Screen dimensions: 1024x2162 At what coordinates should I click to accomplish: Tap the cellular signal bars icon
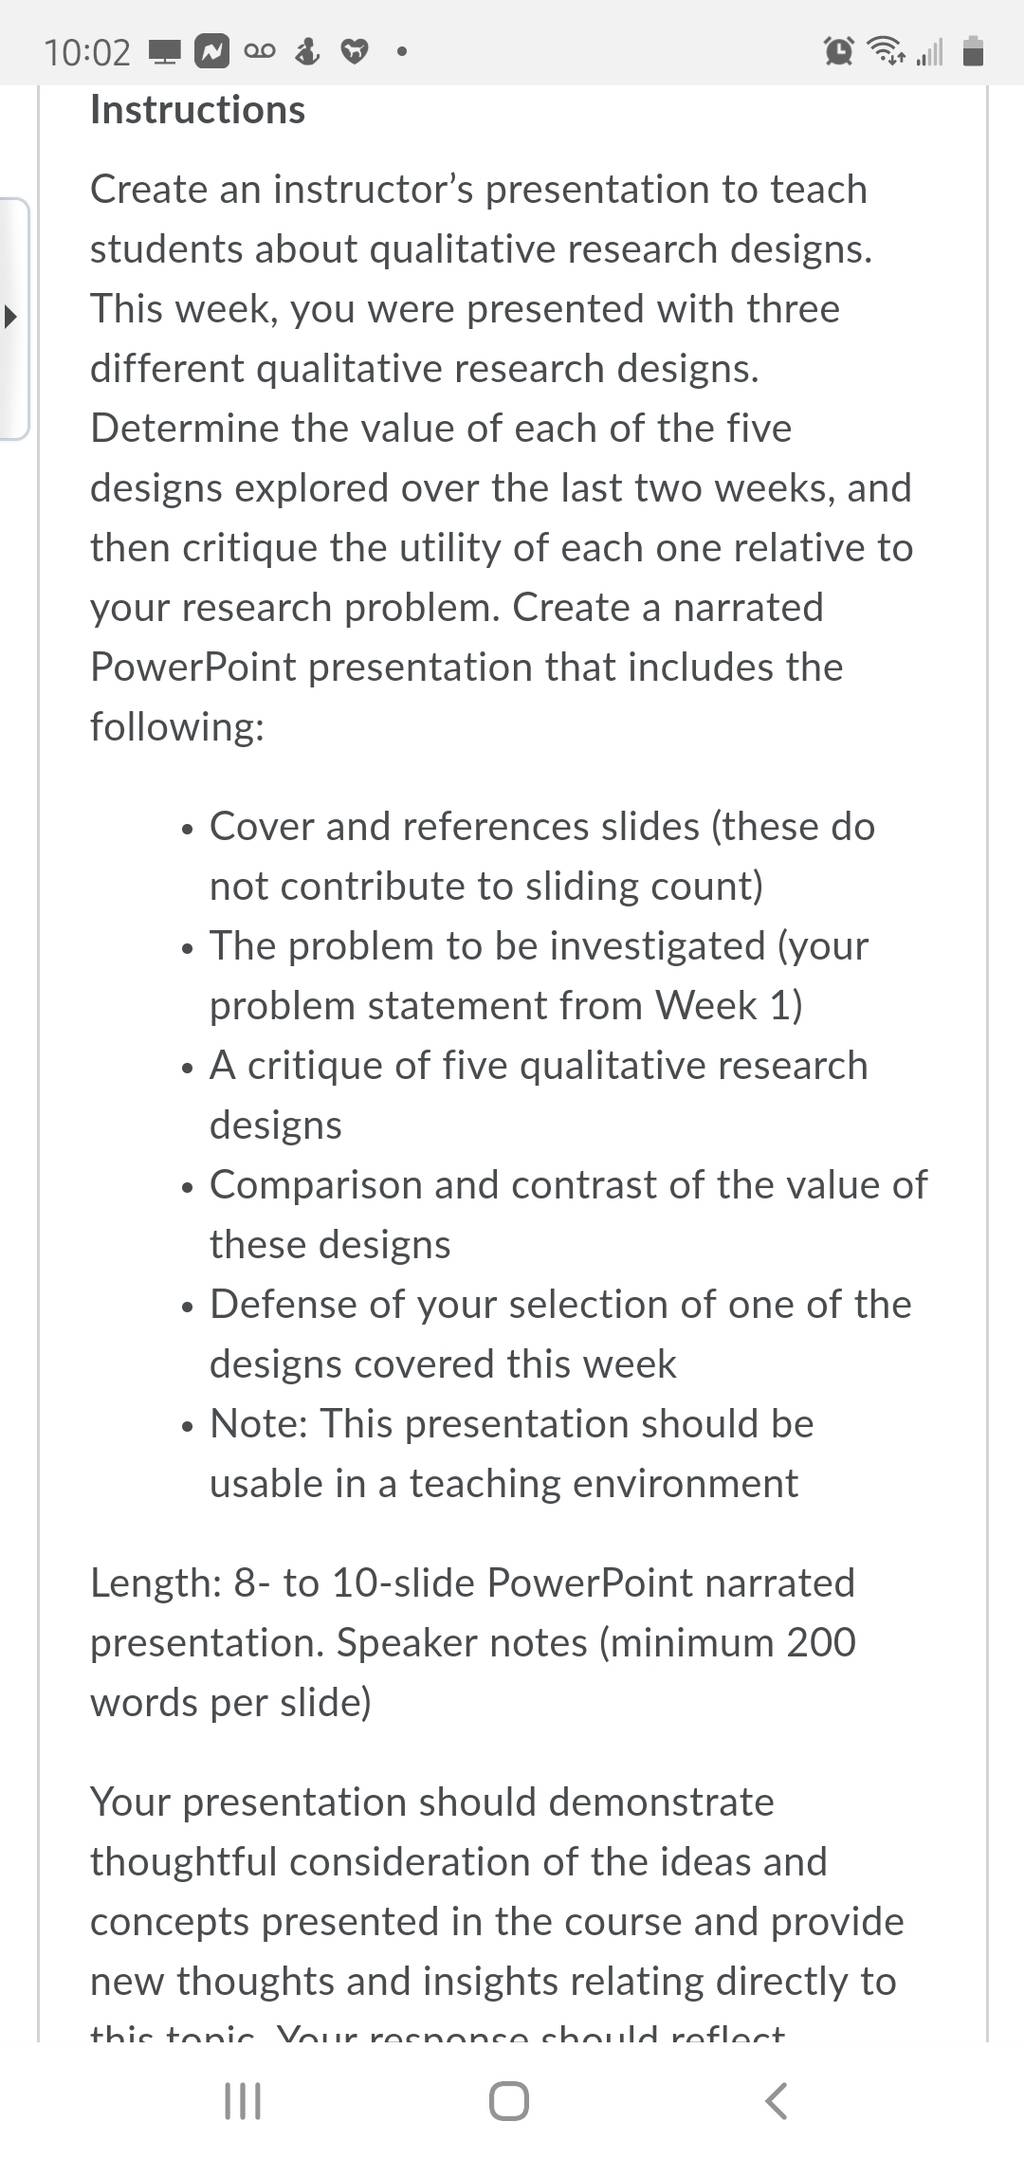(929, 52)
